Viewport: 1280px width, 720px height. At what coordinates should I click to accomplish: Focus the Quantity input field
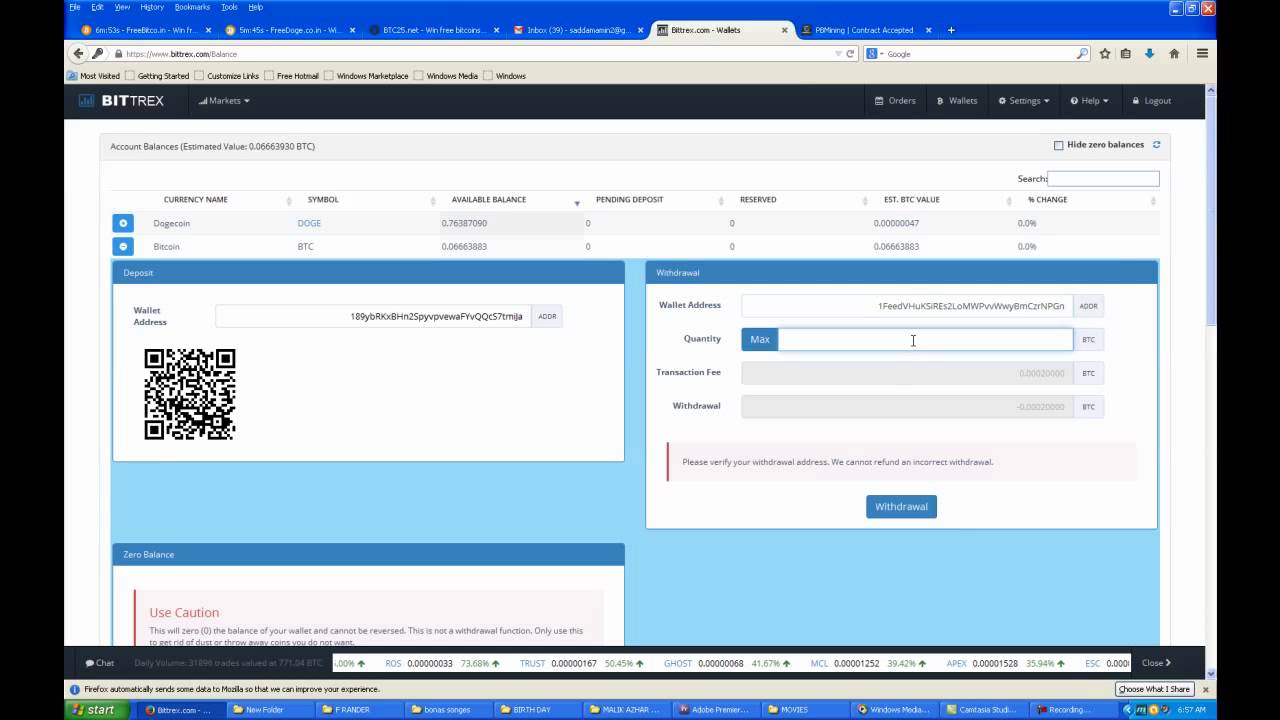[x=925, y=340]
